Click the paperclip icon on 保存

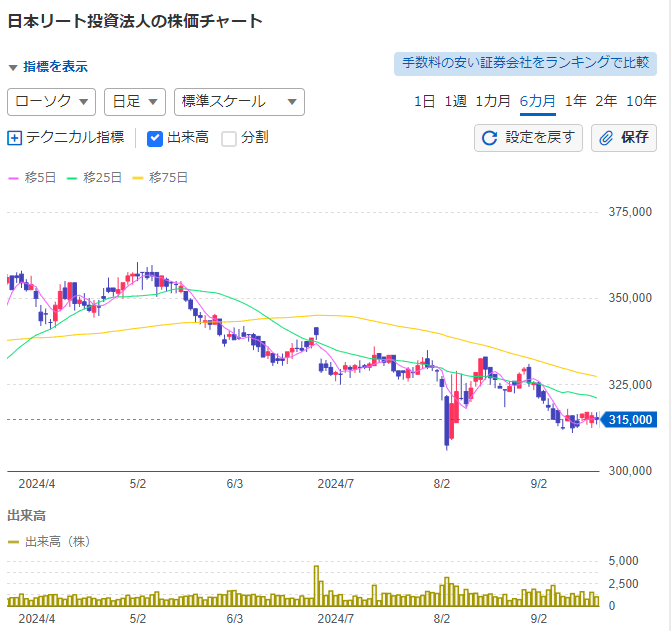click(606, 138)
